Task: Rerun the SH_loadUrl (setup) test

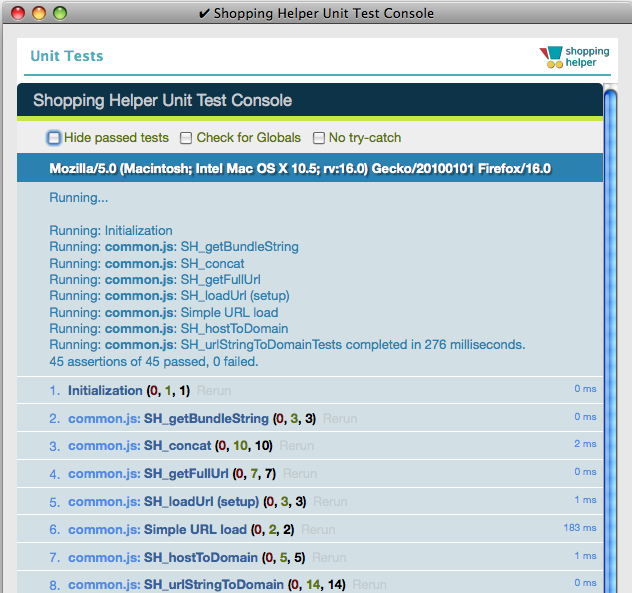Action: (x=330, y=502)
